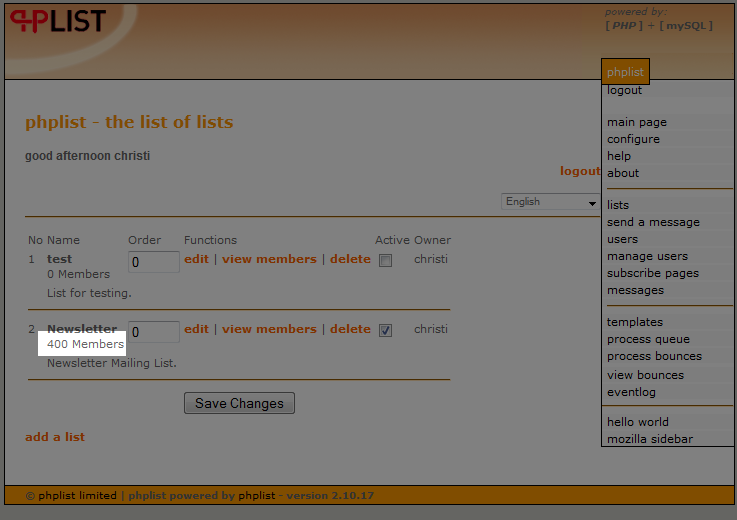Open send a message in sidebar menu
This screenshot has height=520, width=737.
653,222
